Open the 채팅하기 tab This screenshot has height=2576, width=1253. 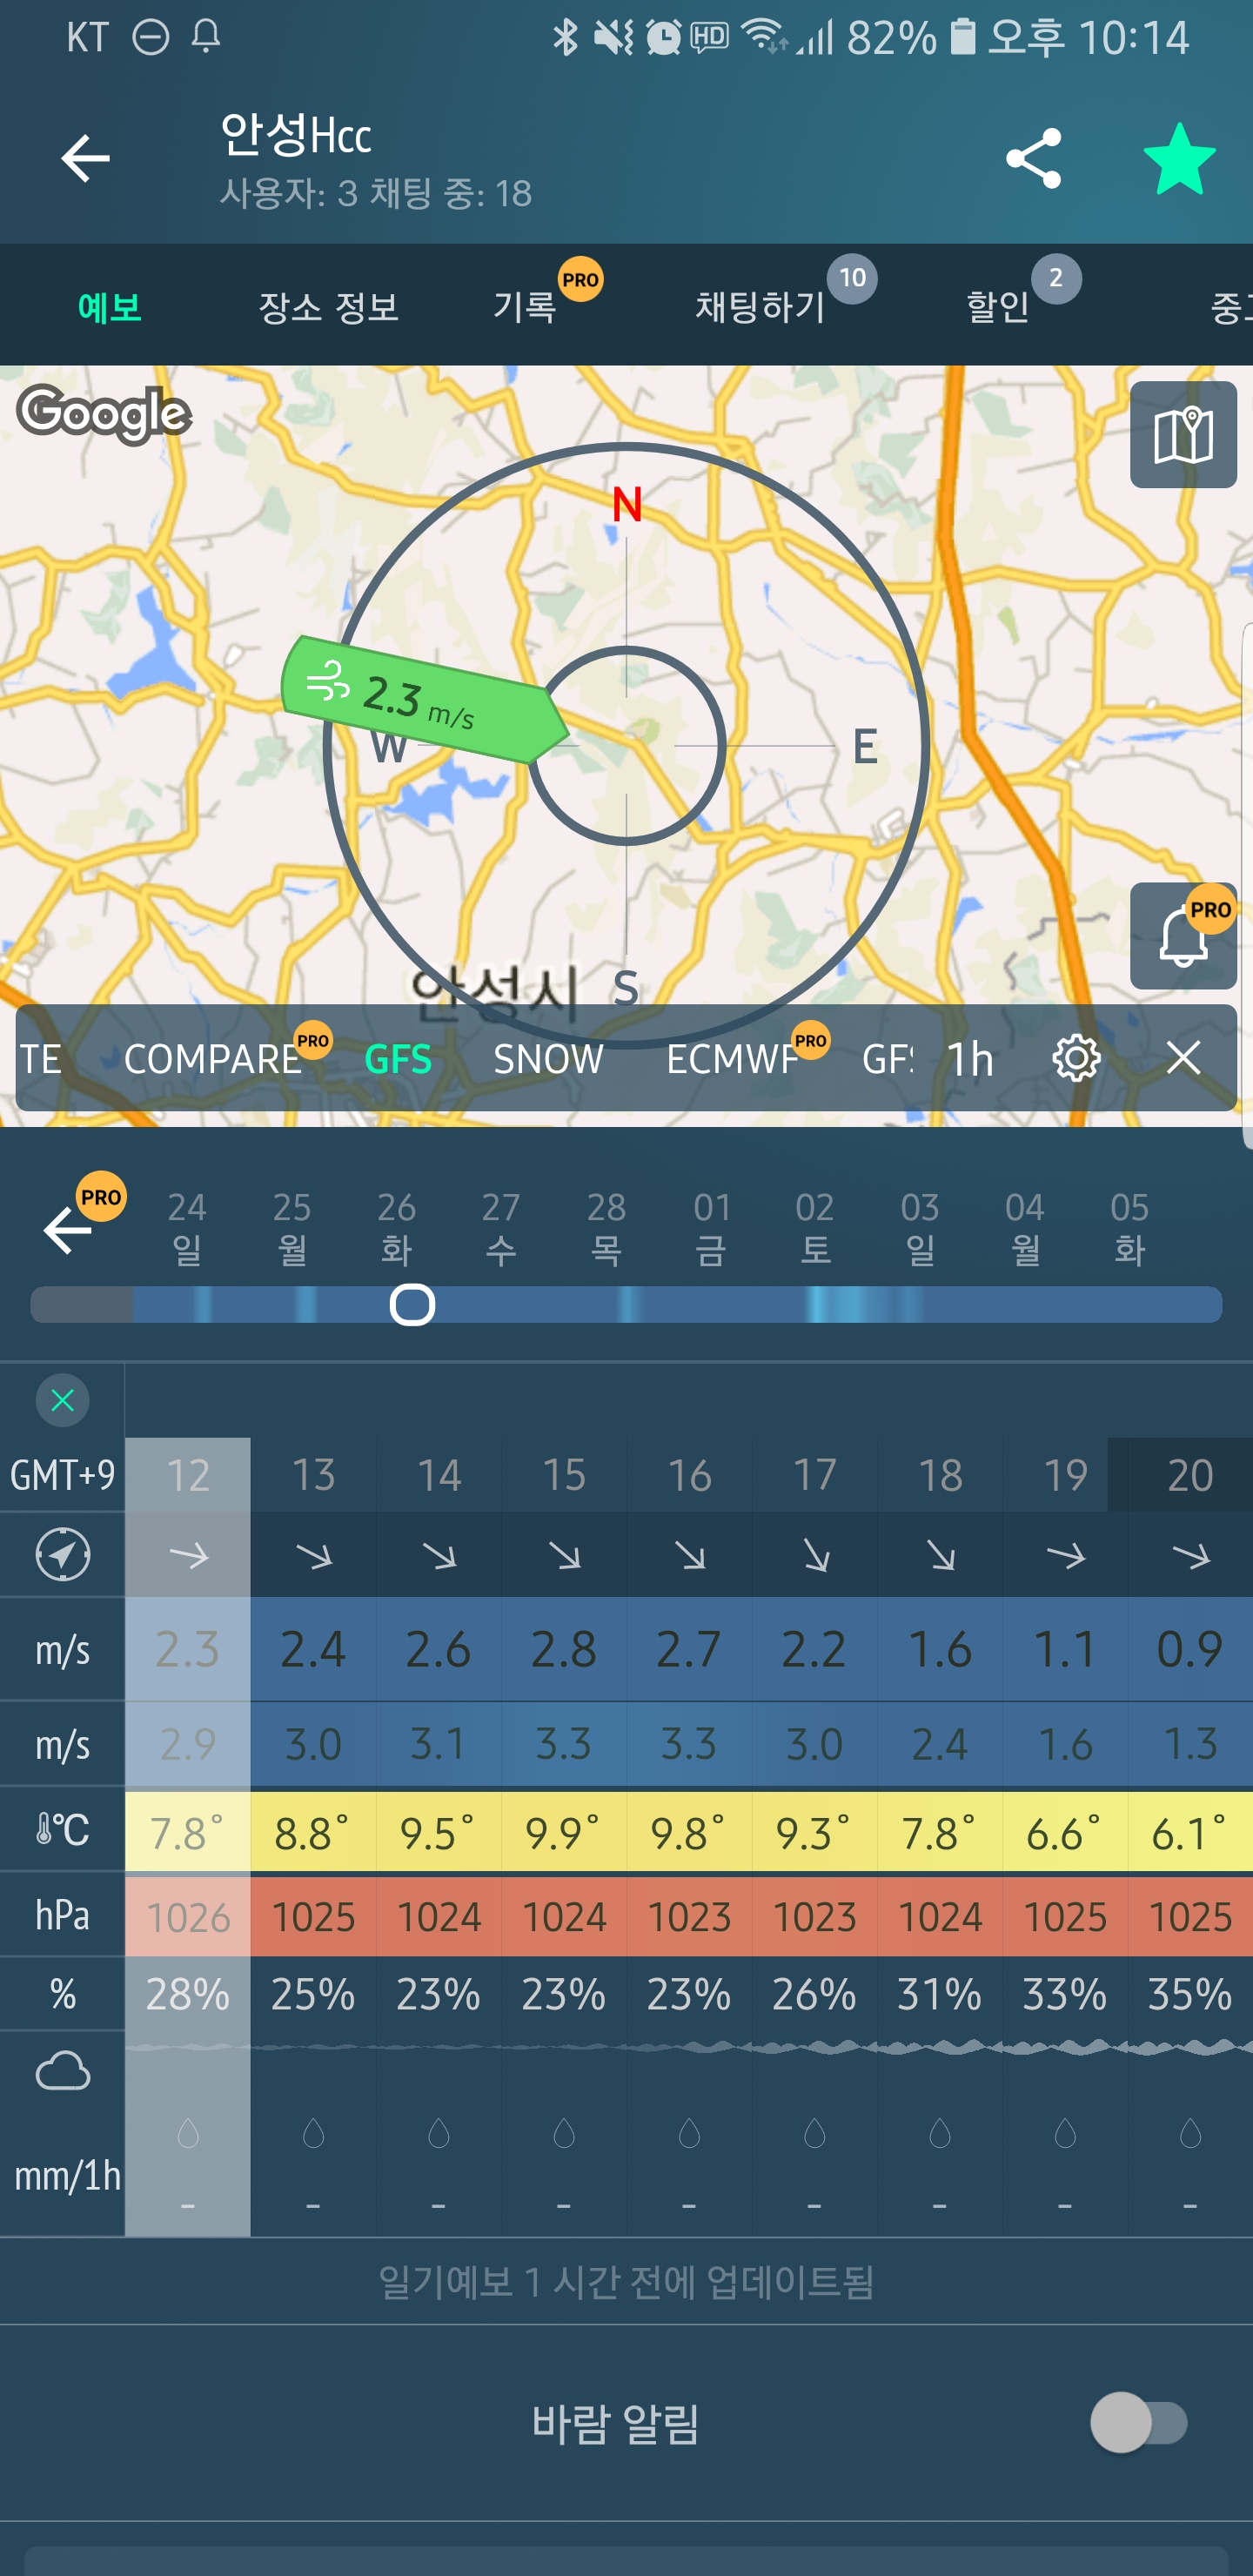click(761, 307)
